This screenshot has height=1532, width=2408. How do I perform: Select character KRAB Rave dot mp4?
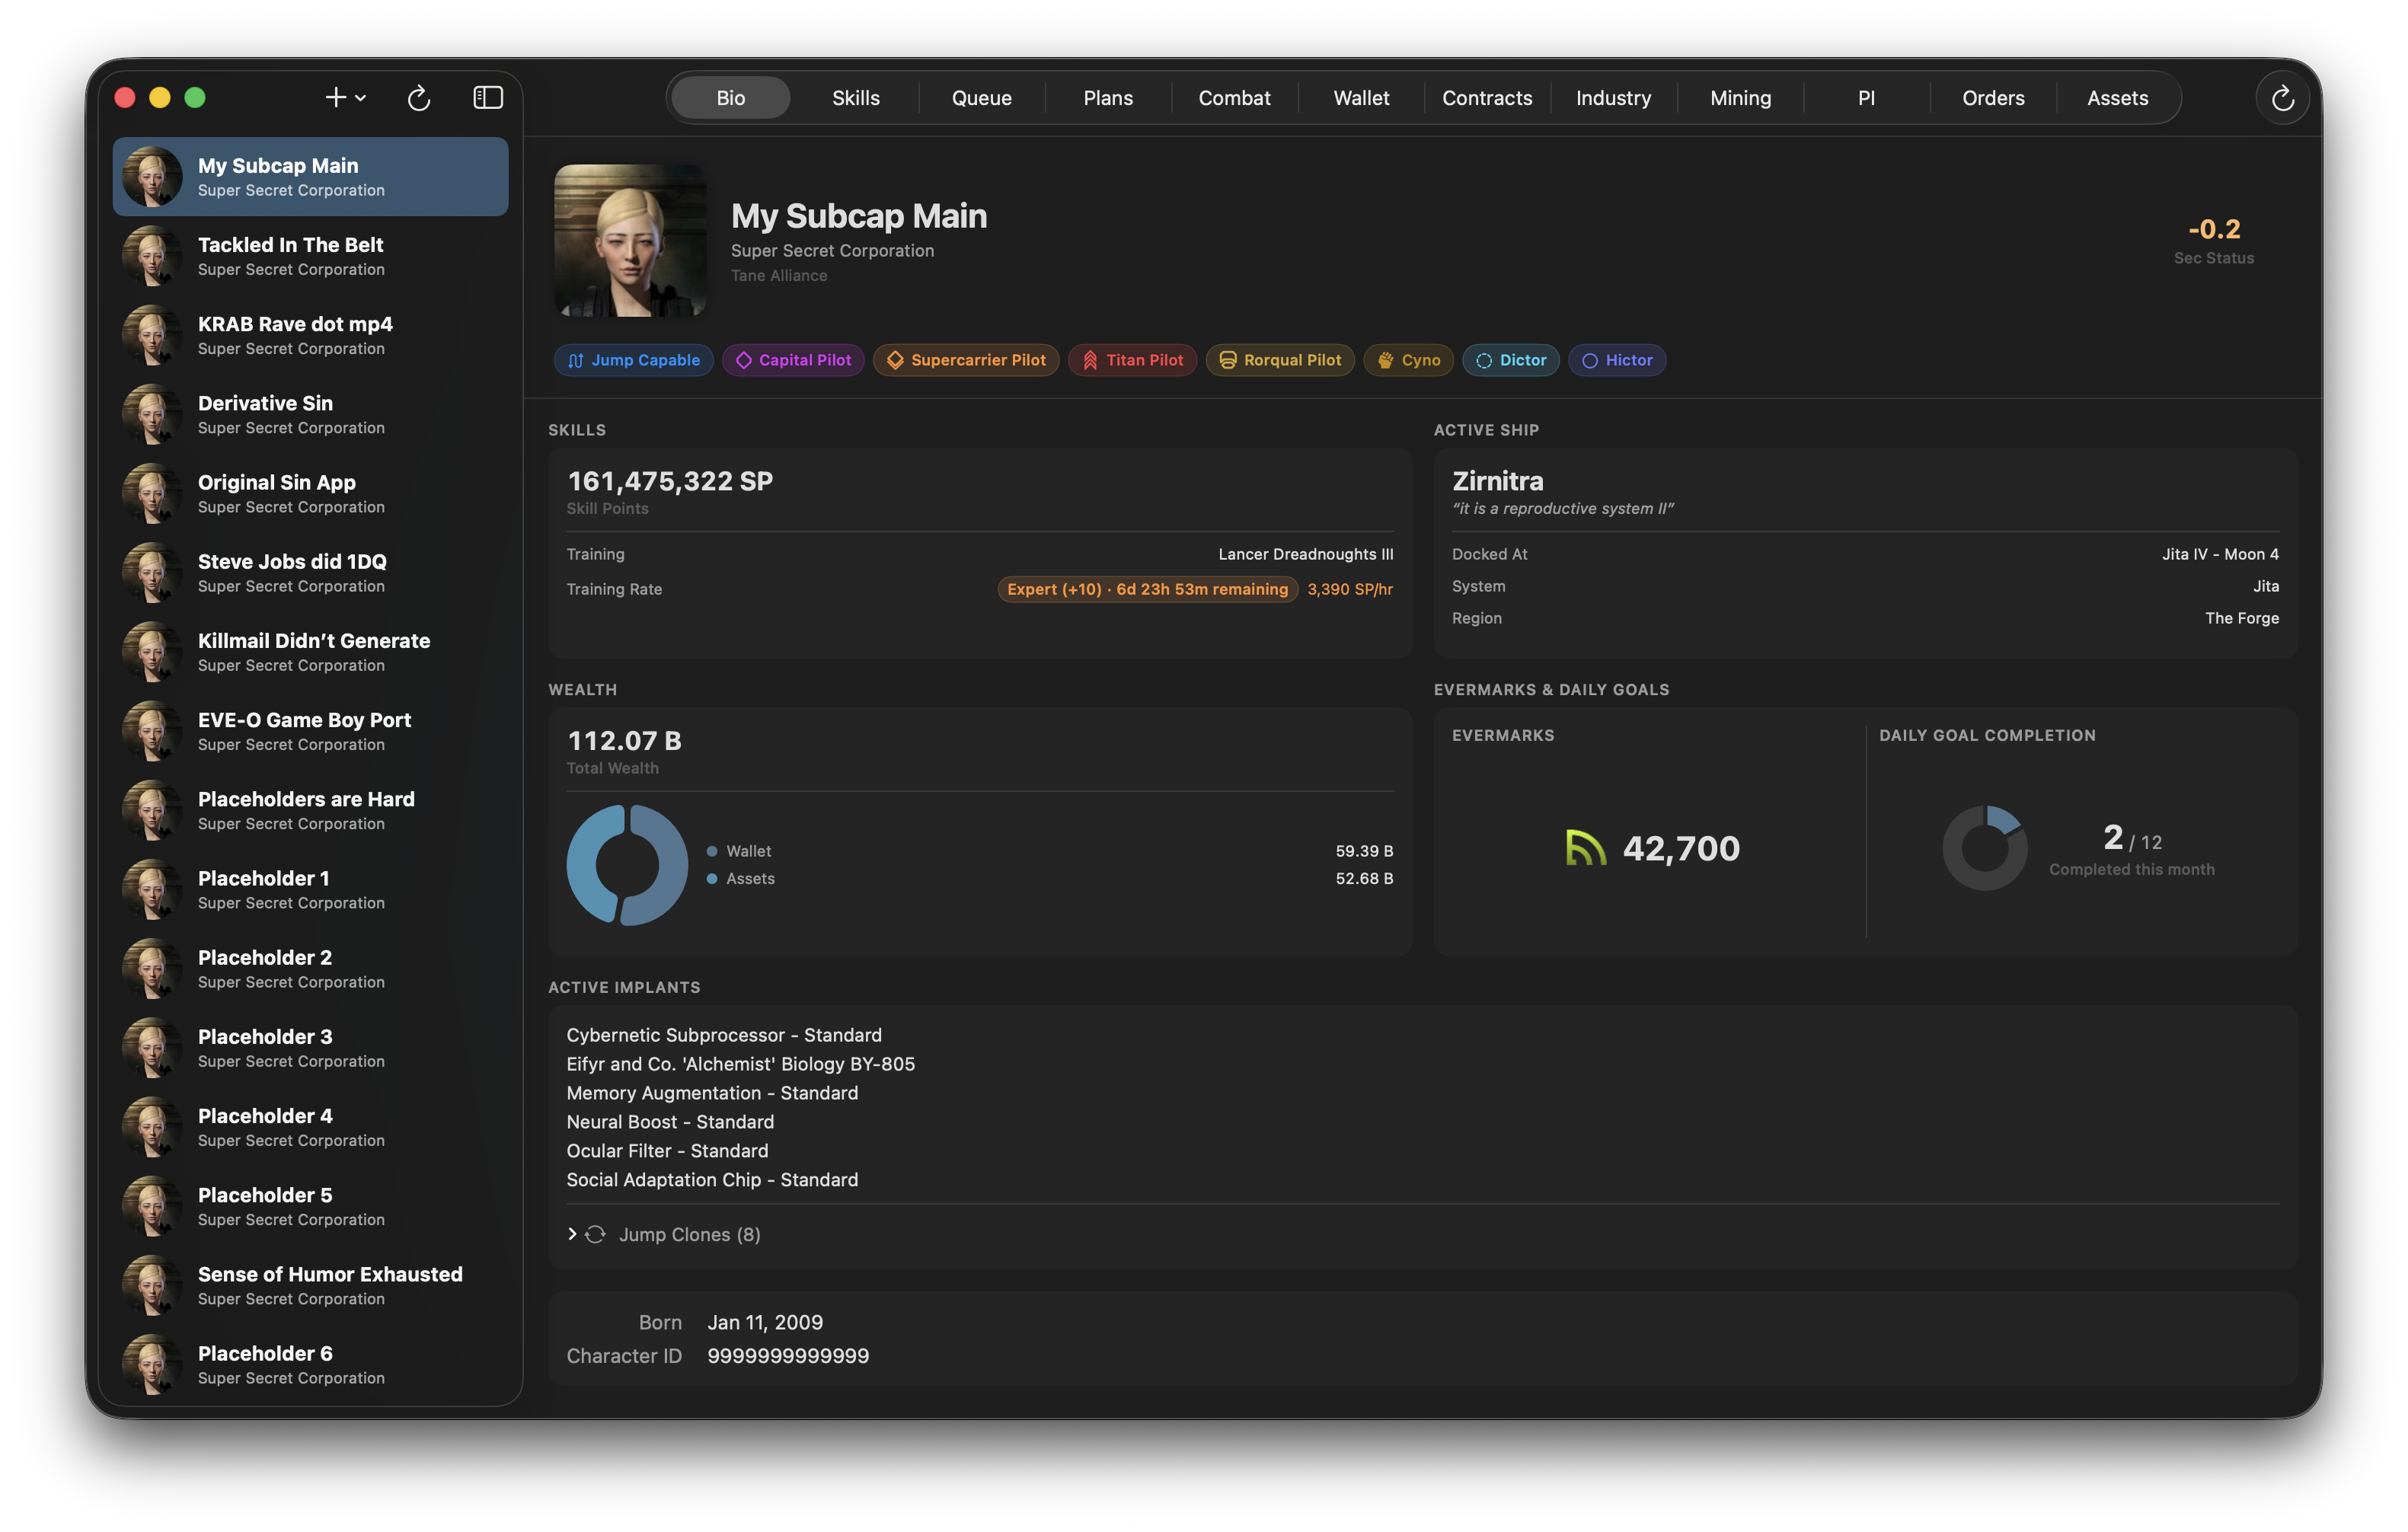click(x=310, y=335)
